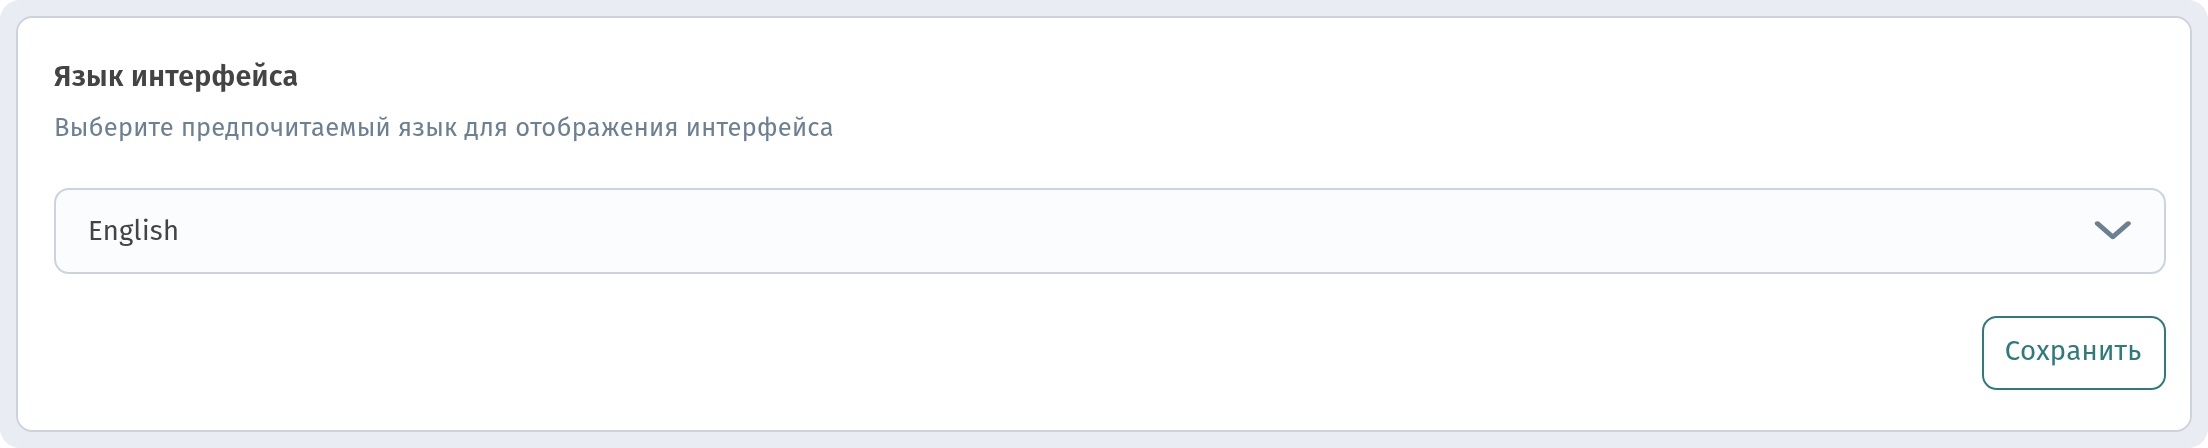The image size is (2208, 448).
Task: Click the Язык интерфейса heading
Action: [x=176, y=77]
